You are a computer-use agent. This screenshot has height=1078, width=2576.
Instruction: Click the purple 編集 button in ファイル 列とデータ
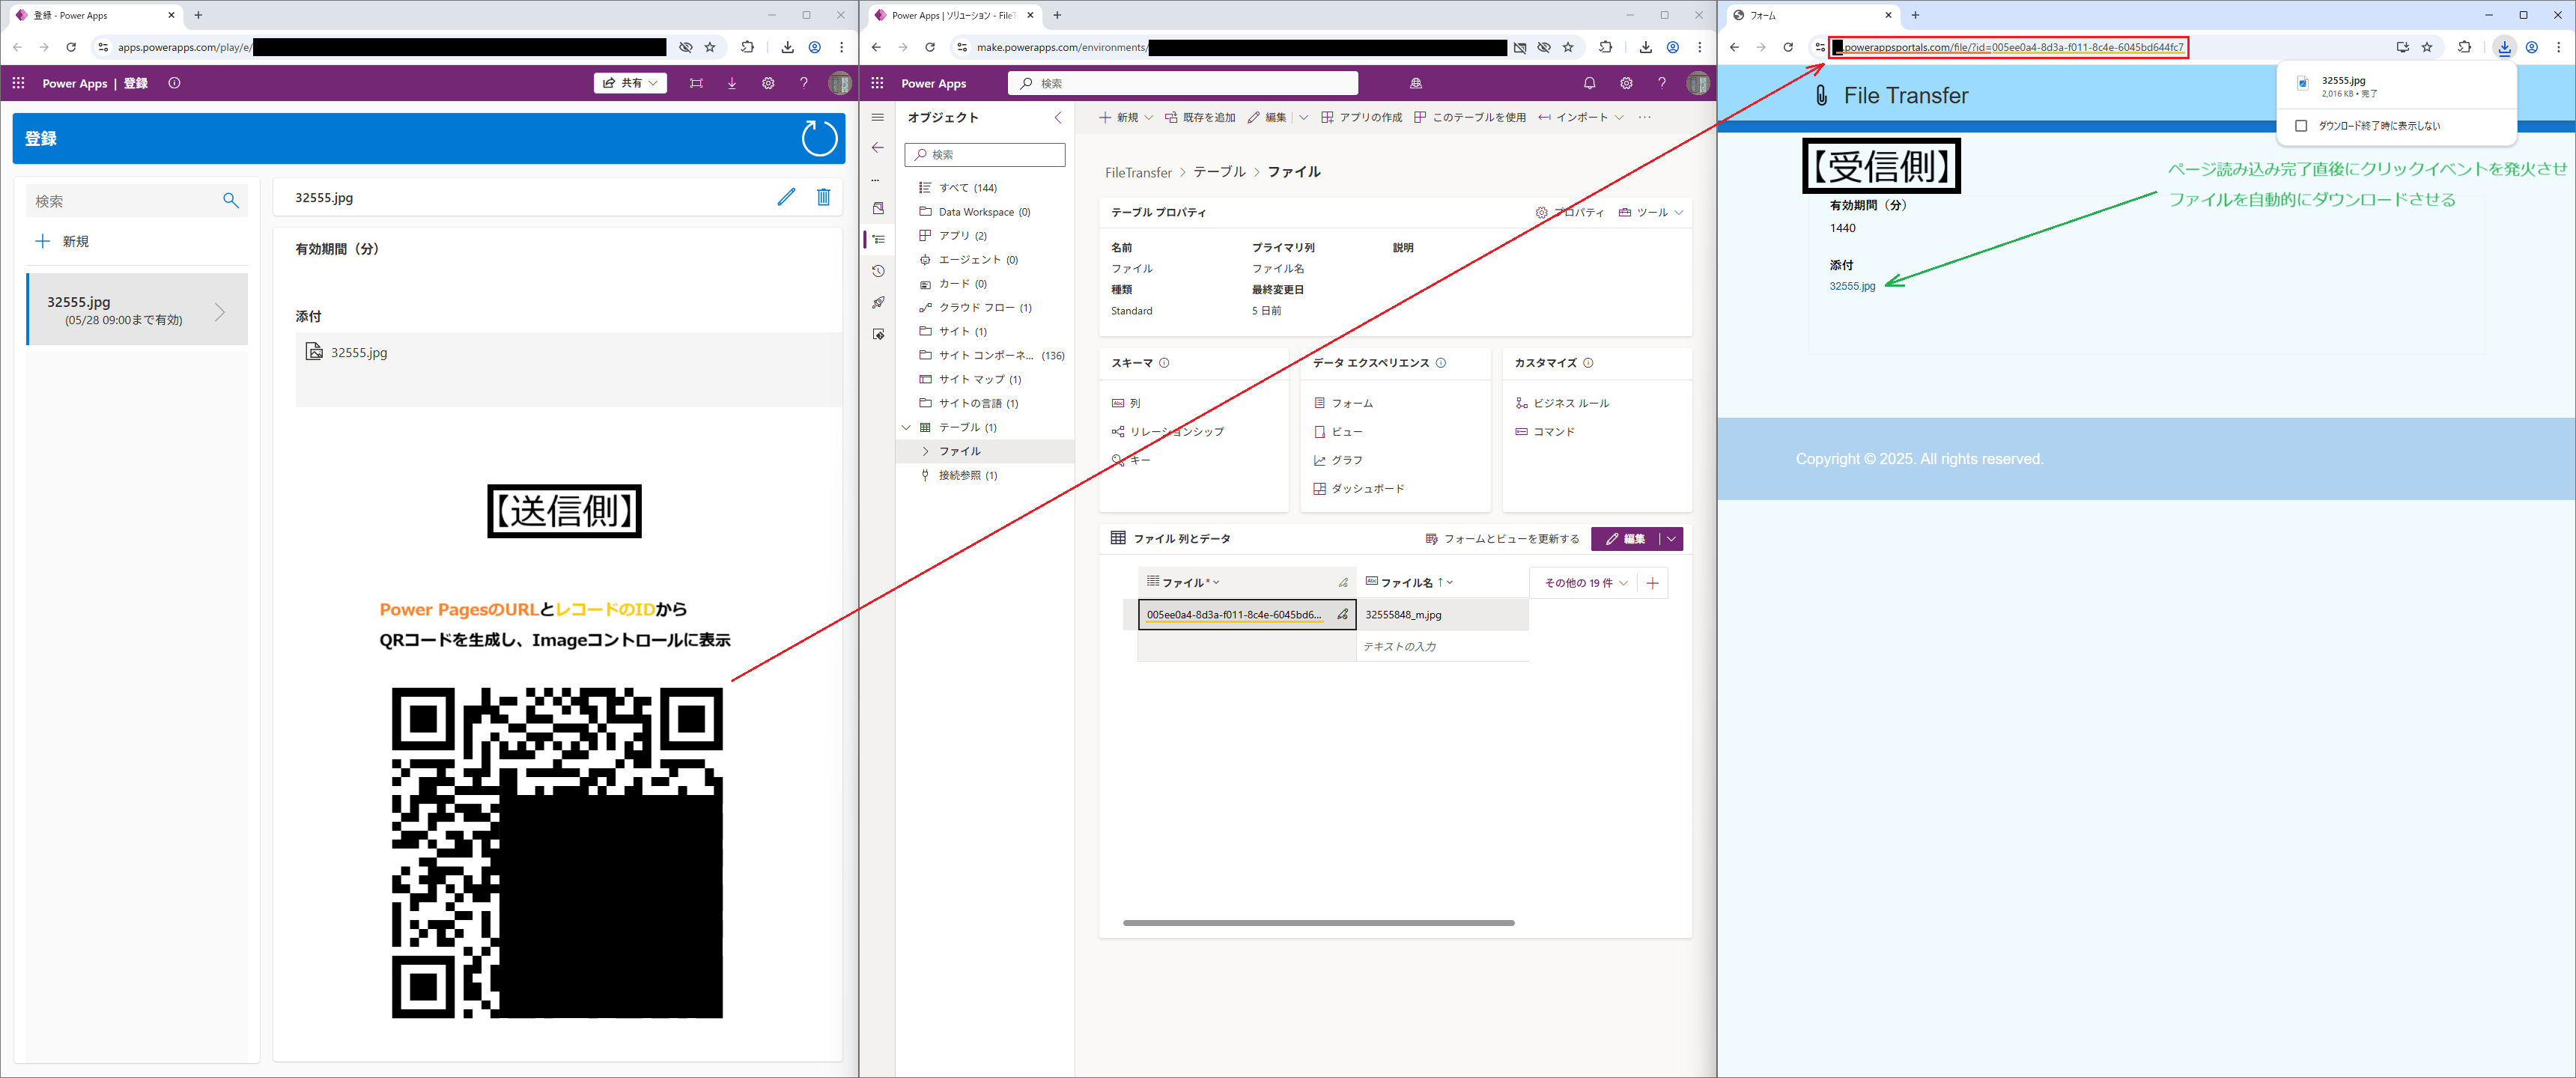[x=1625, y=539]
